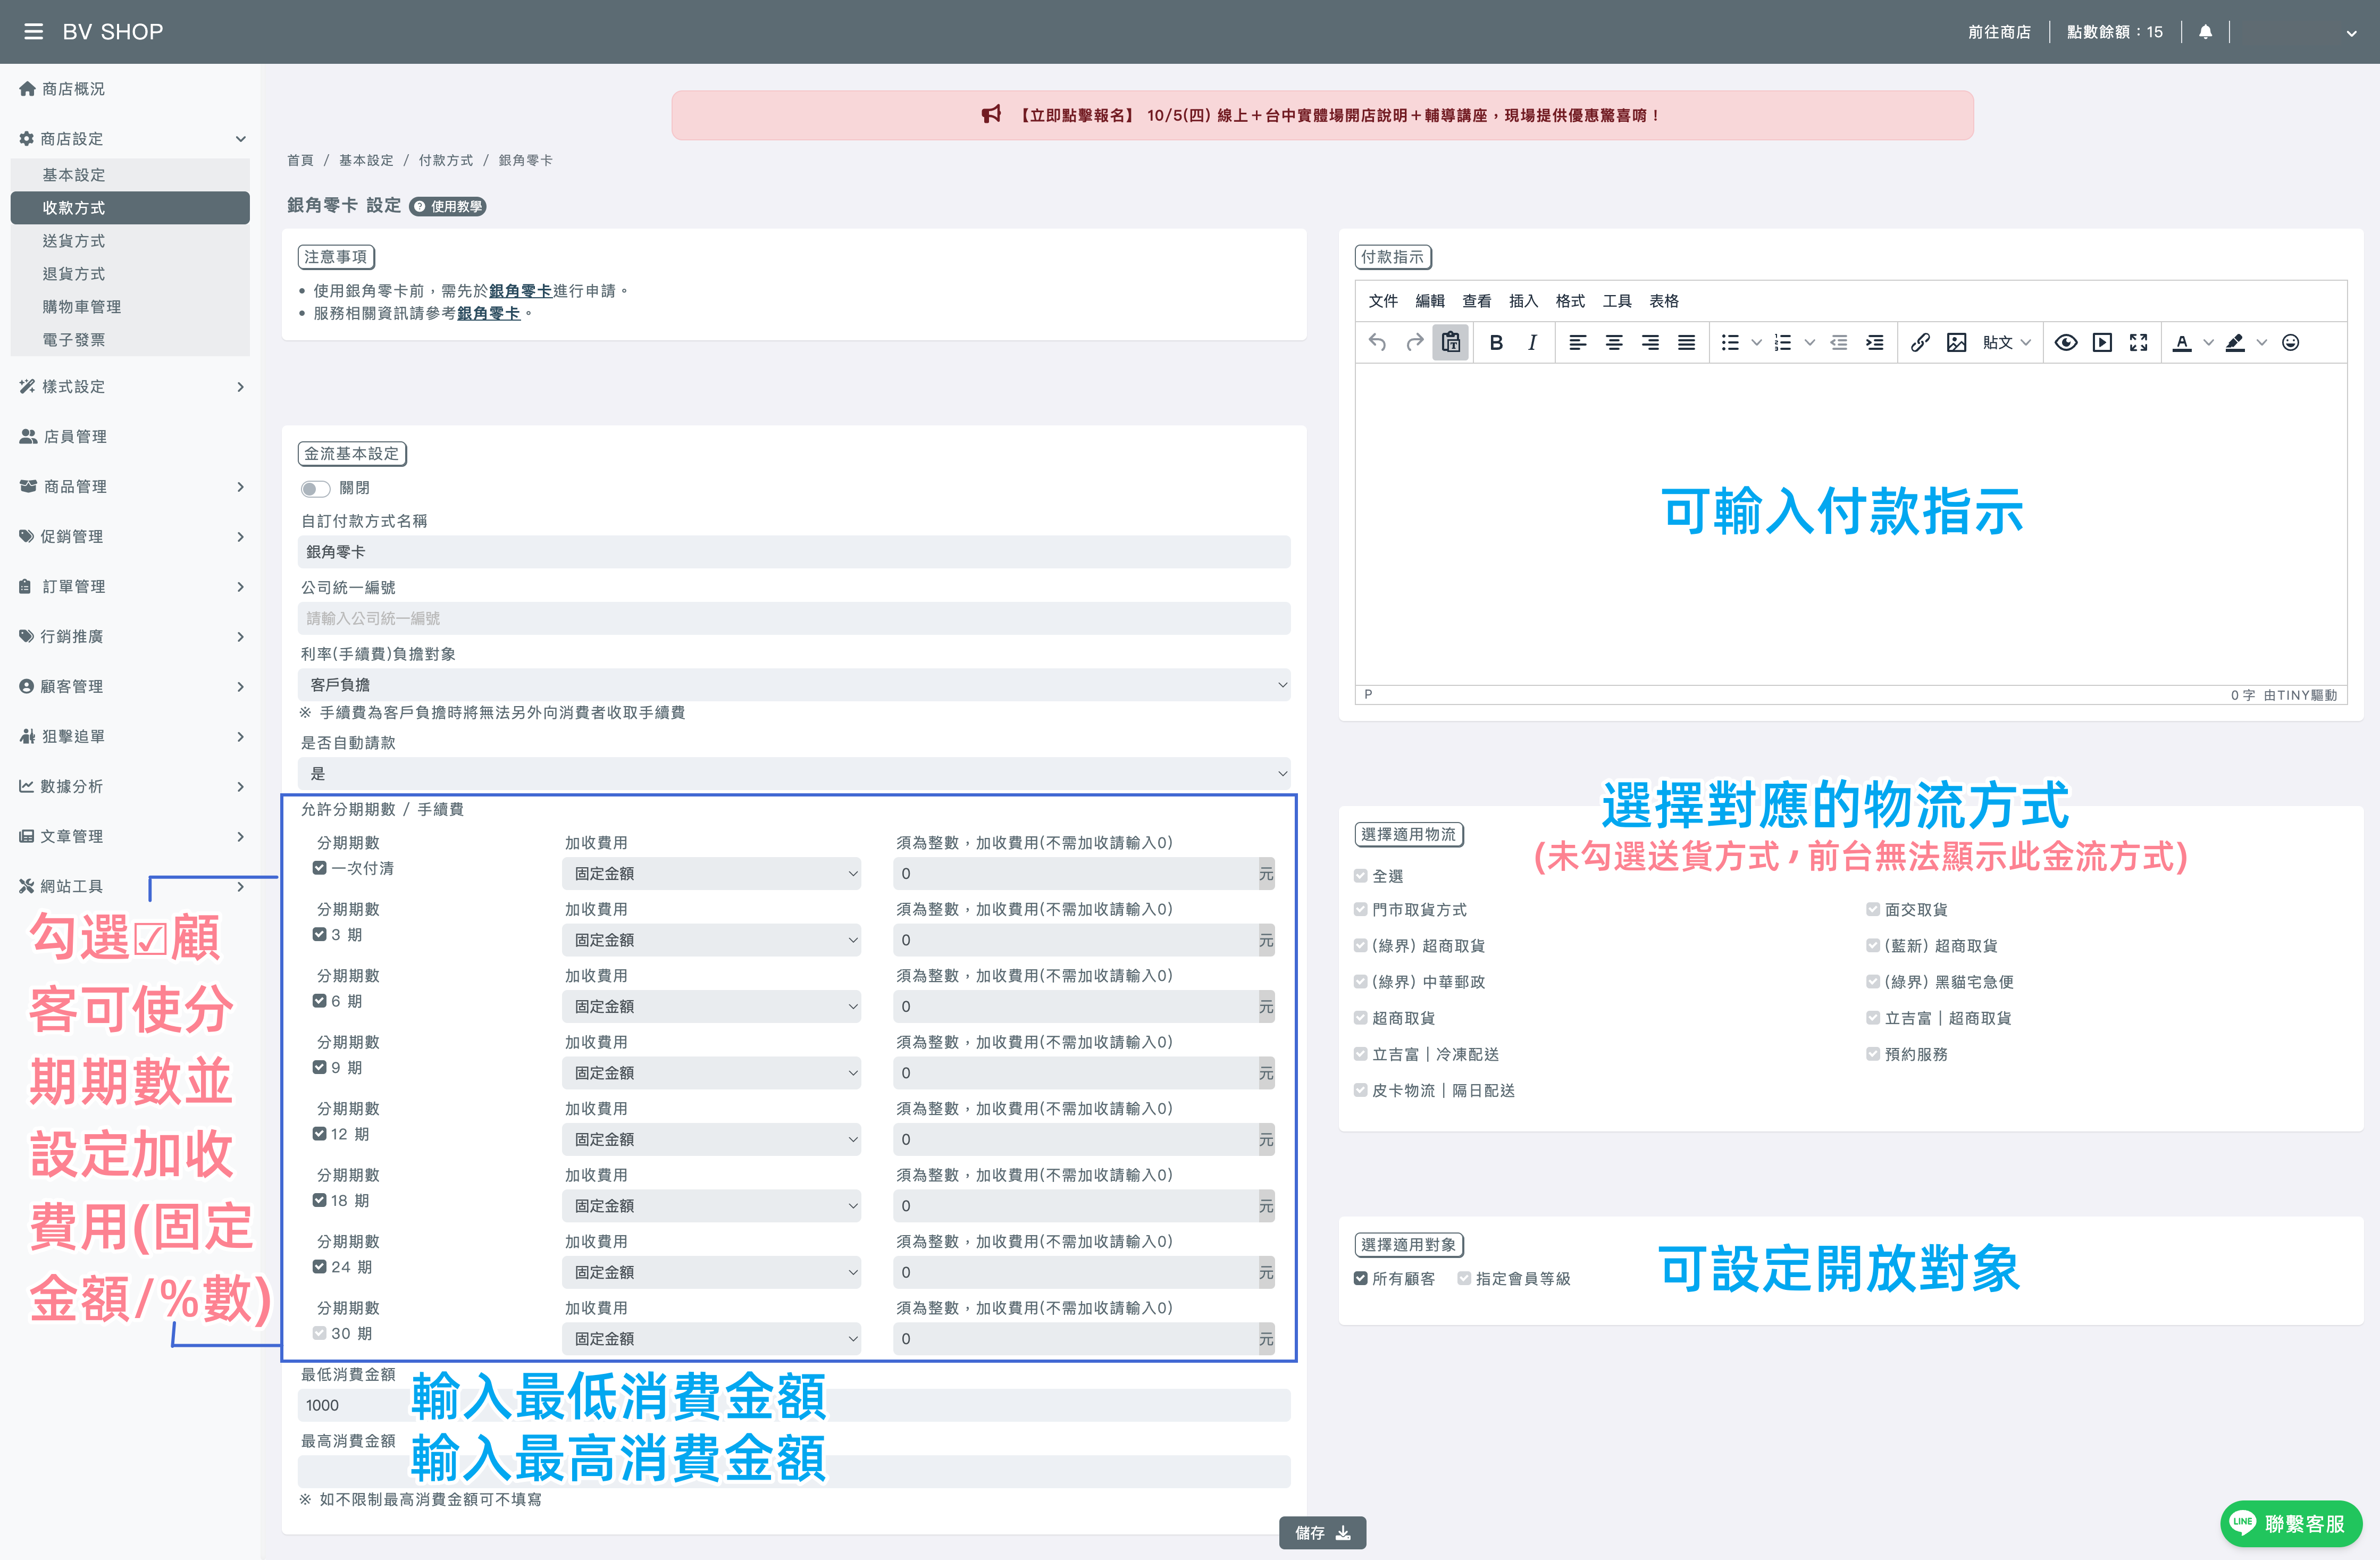Screen dimensions: 2380x1560
Task: Expand the 商品管理 sidebar section
Action: point(131,487)
